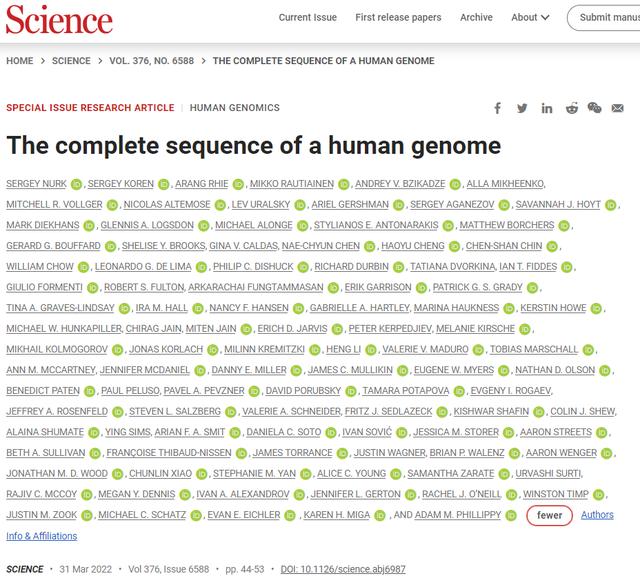Open Current Issue menu item
Image resolution: width=640 pixels, height=576 pixels.
pos(308,17)
